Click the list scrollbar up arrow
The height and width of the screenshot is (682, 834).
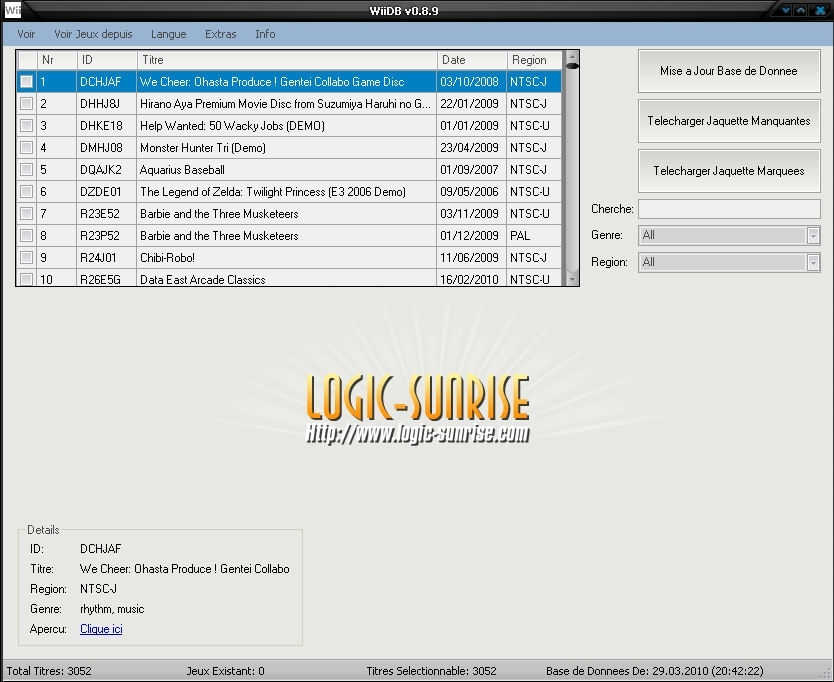572,56
